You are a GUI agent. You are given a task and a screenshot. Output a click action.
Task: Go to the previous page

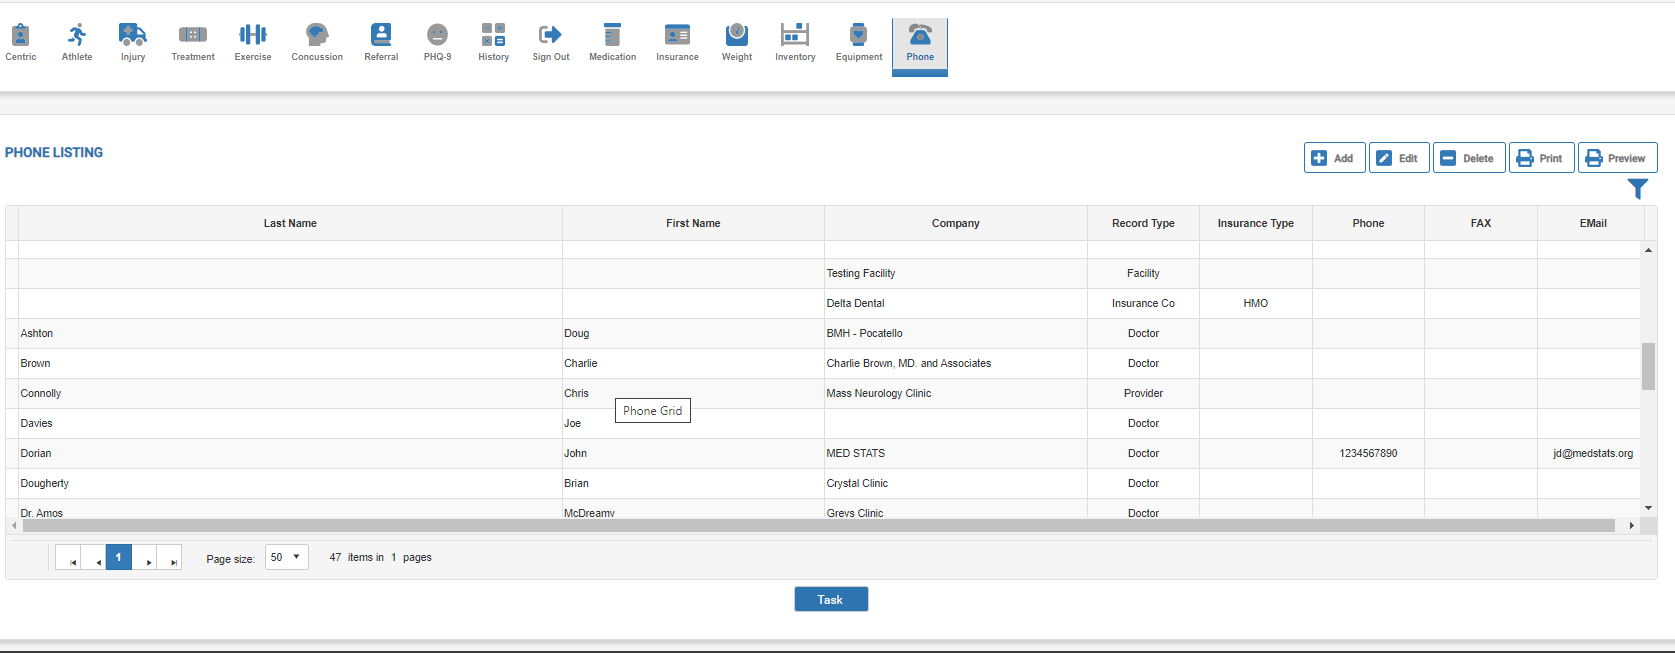[x=94, y=557]
